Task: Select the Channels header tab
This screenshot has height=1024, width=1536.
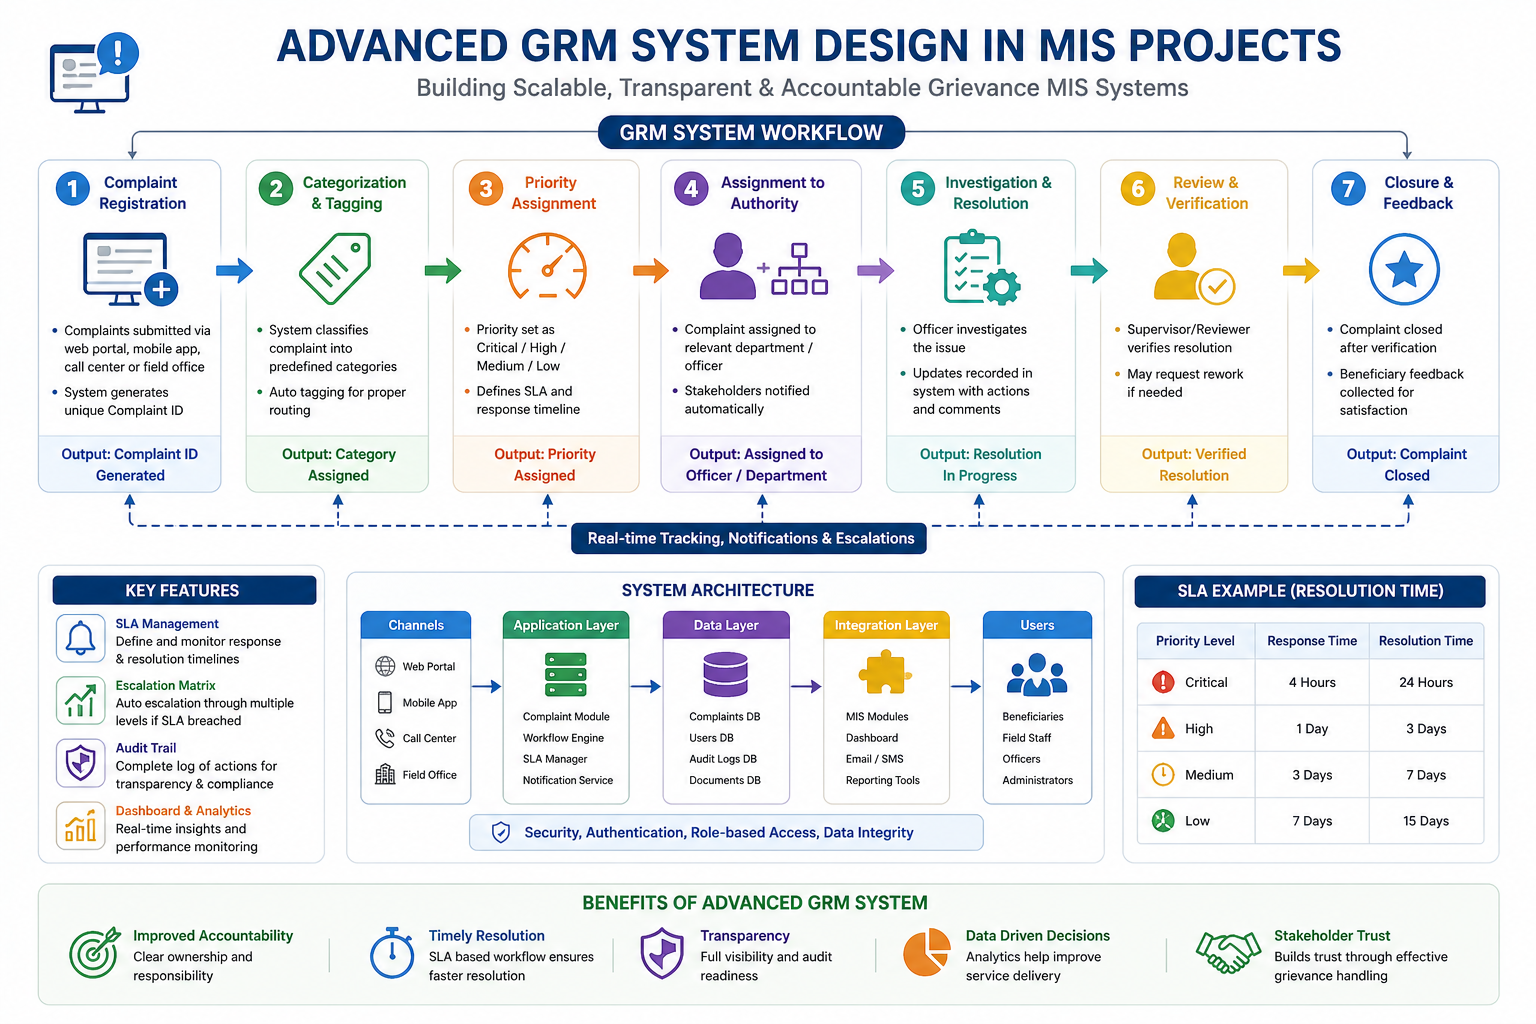Action: (x=416, y=625)
